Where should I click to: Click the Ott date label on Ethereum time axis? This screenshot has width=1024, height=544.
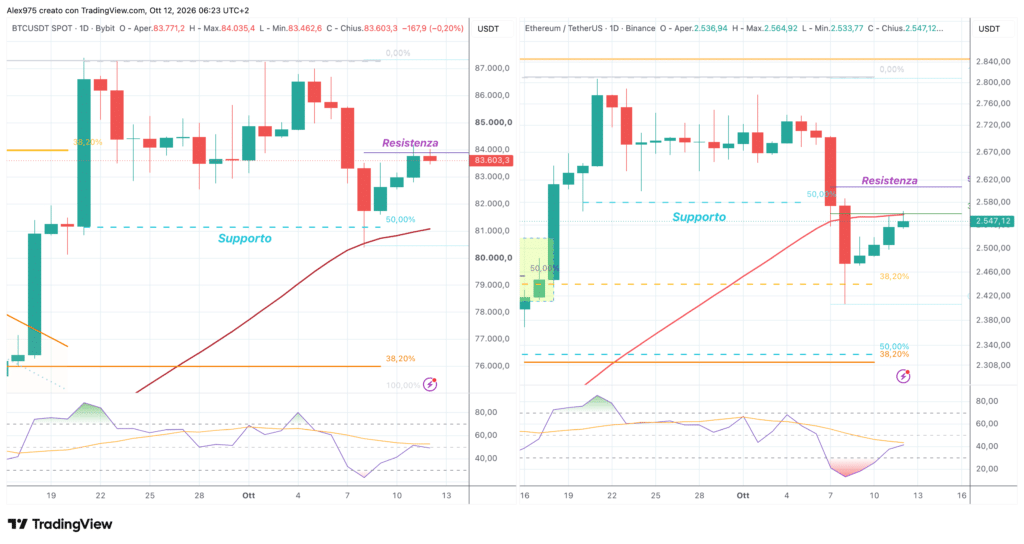coord(743,496)
